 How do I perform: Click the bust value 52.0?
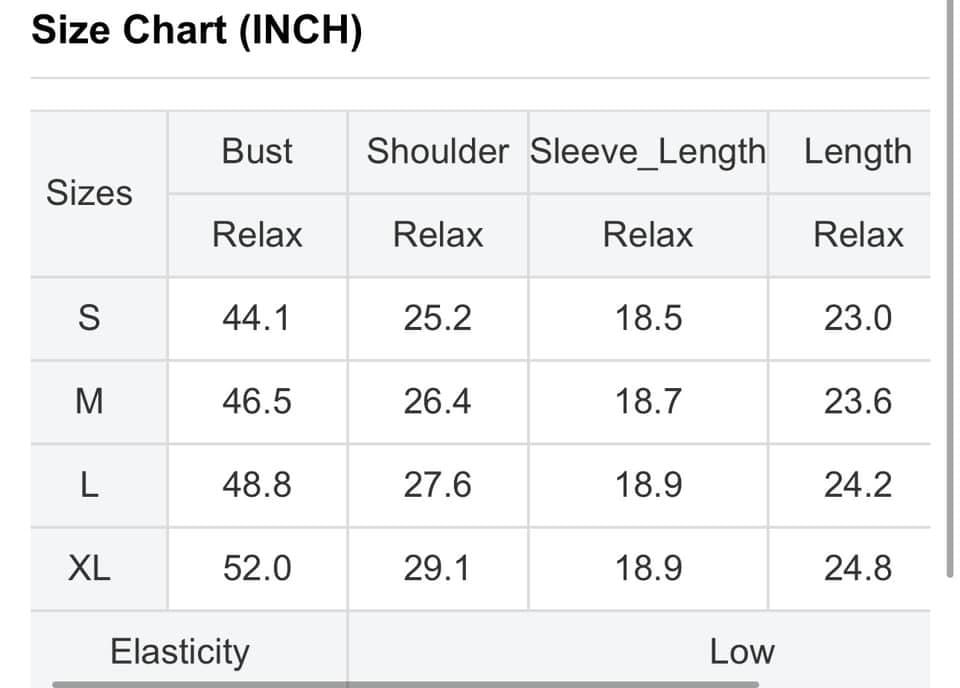(x=257, y=569)
